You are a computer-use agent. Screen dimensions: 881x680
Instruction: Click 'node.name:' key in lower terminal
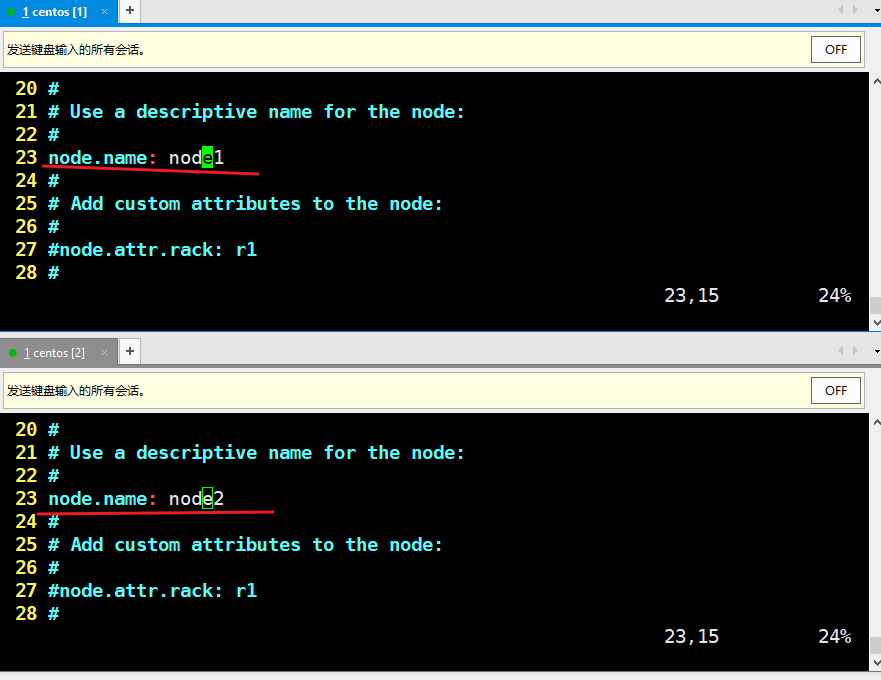tap(102, 499)
